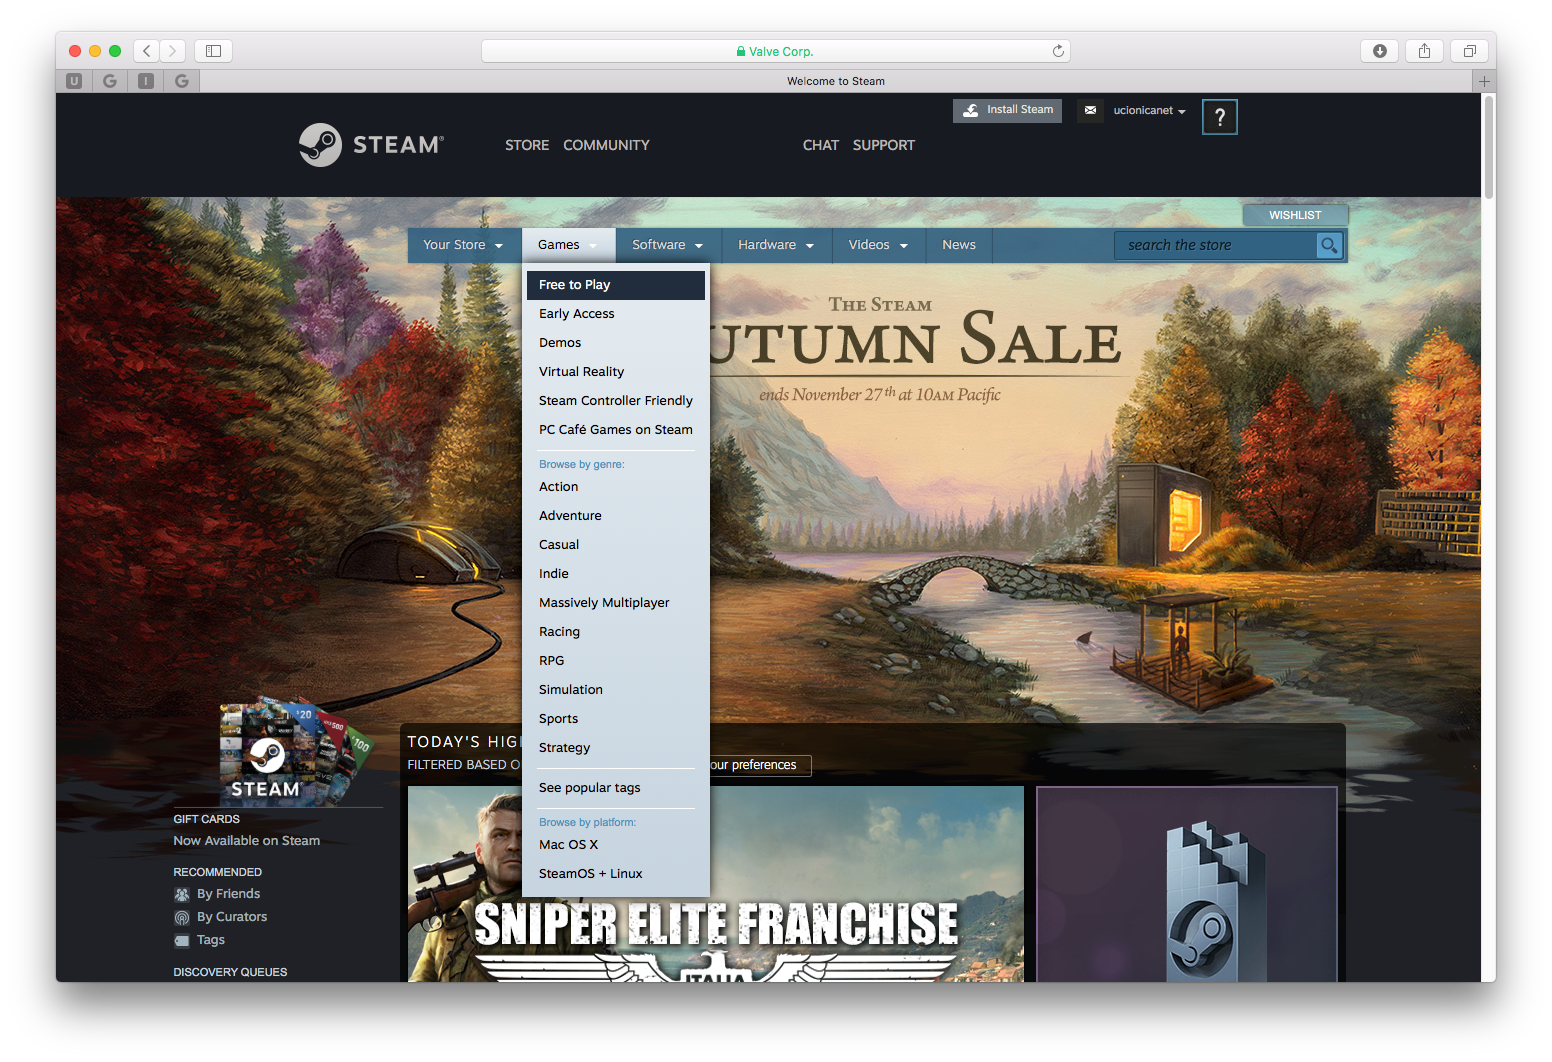Viewport: 1552px width, 1062px height.
Task: Expand the Your Store dropdown
Action: click(463, 245)
